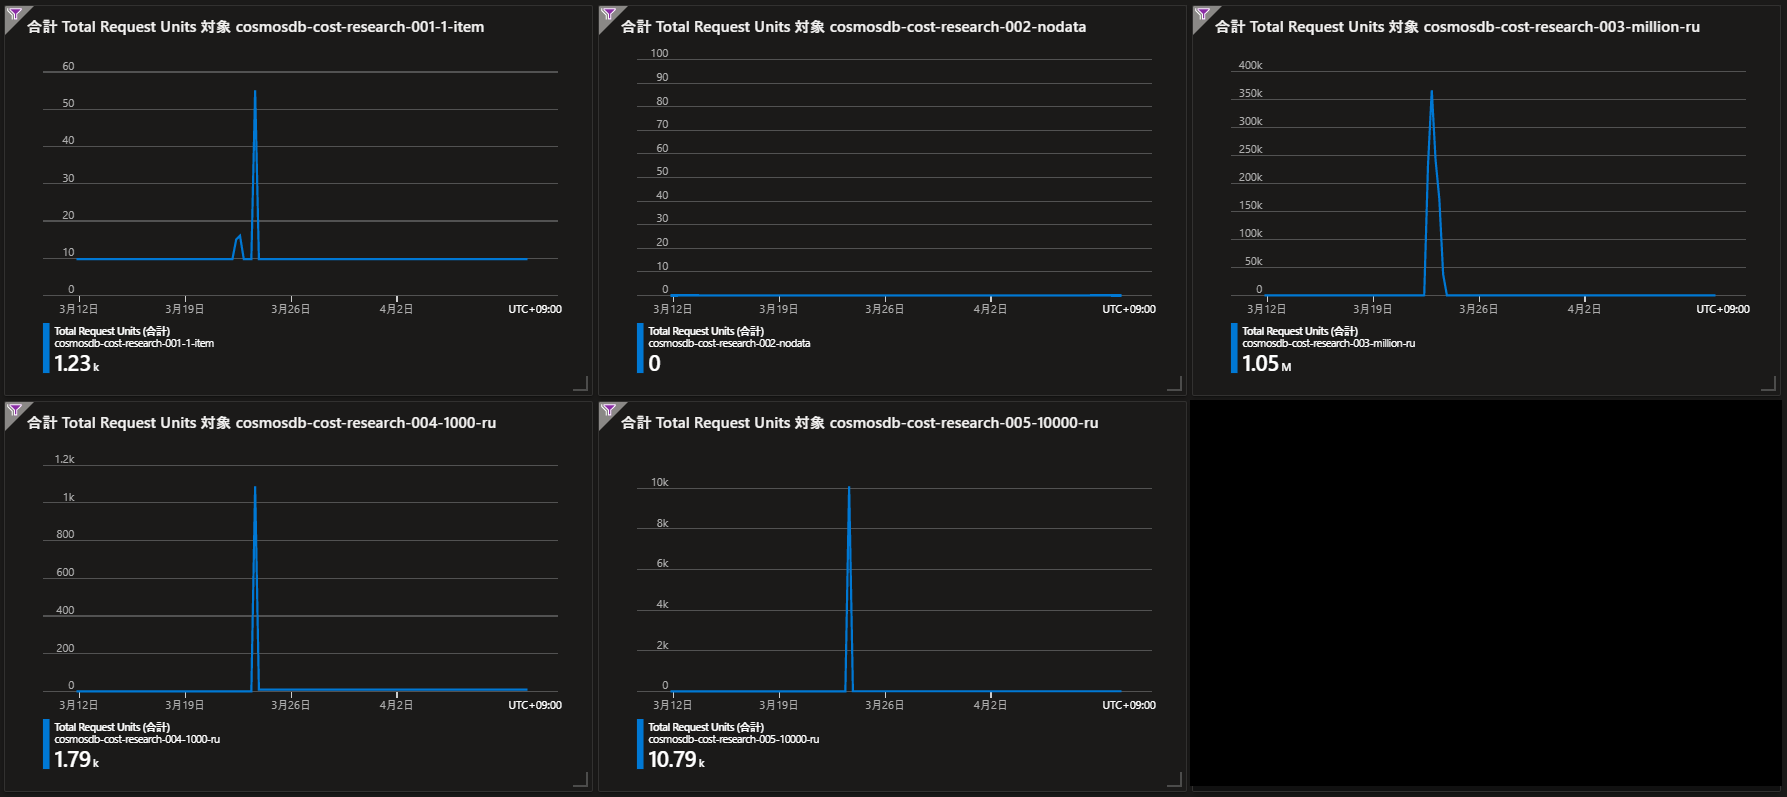Click resize corner handle of 002-nodata tile
The height and width of the screenshot is (797, 1787).
[x=1174, y=384]
